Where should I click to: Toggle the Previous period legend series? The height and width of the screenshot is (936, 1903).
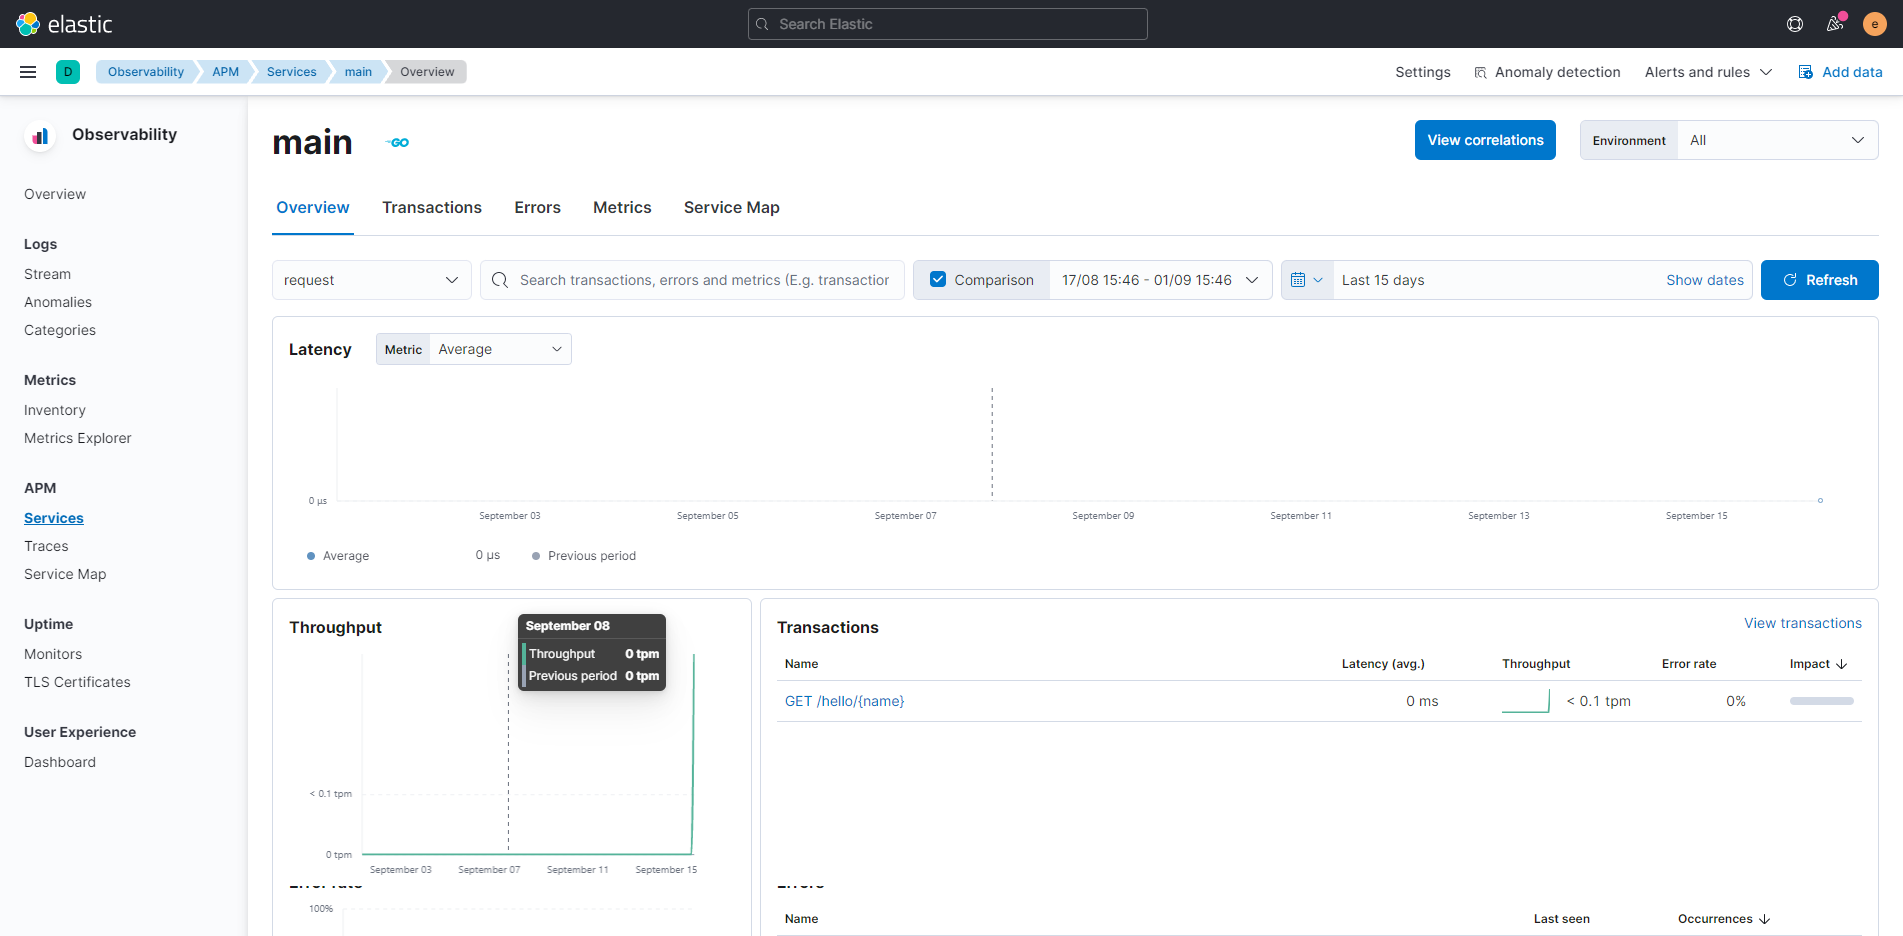[x=584, y=556]
